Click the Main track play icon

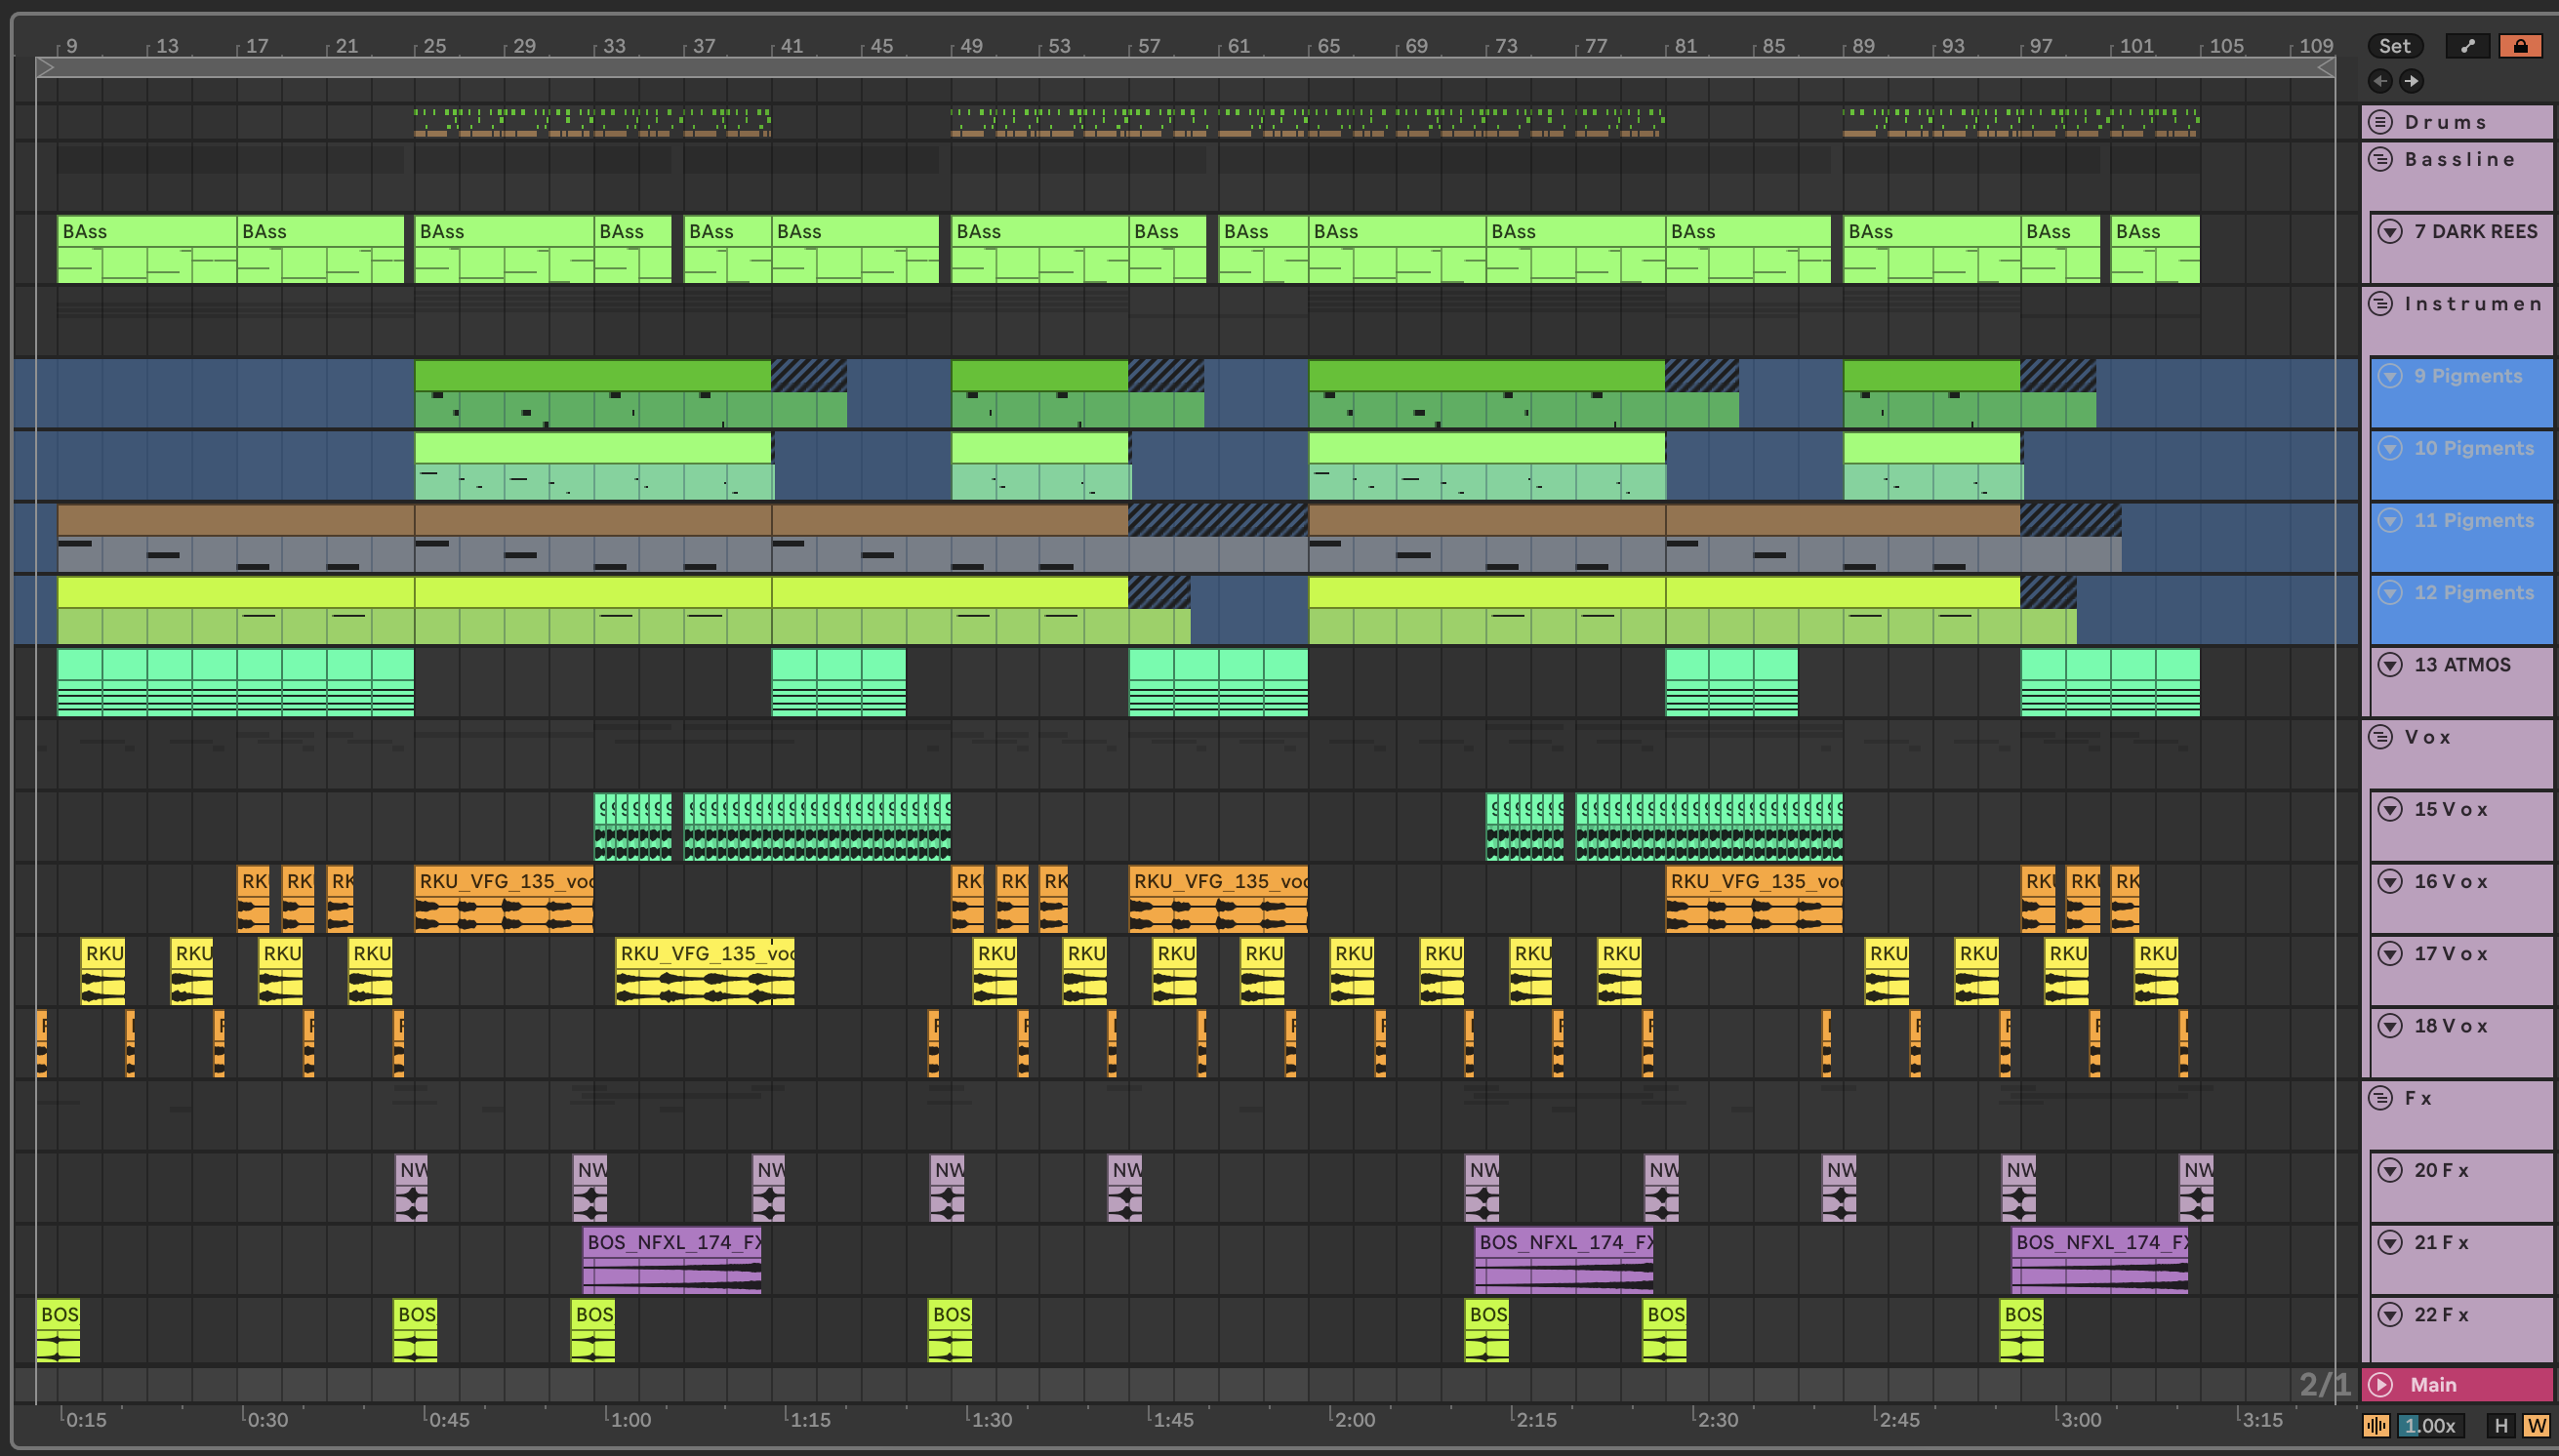[2381, 1385]
